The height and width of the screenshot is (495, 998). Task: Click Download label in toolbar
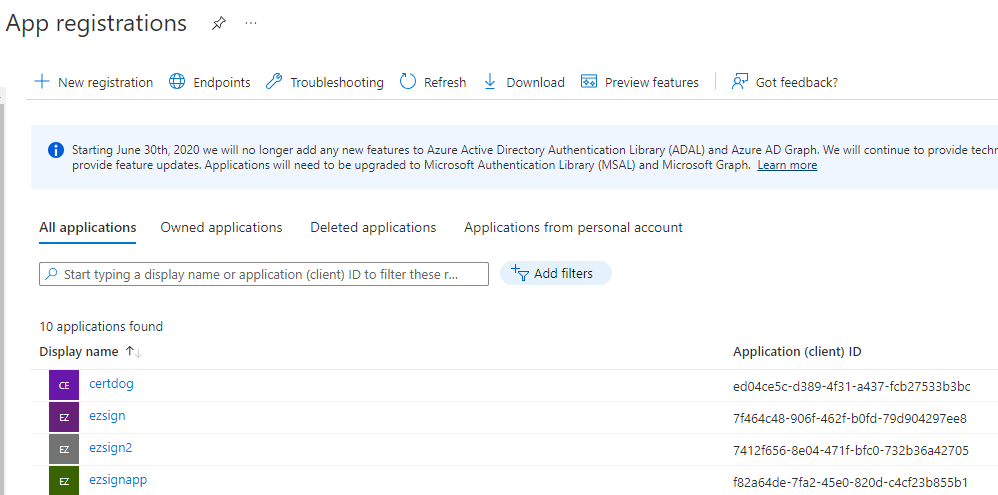coord(535,83)
